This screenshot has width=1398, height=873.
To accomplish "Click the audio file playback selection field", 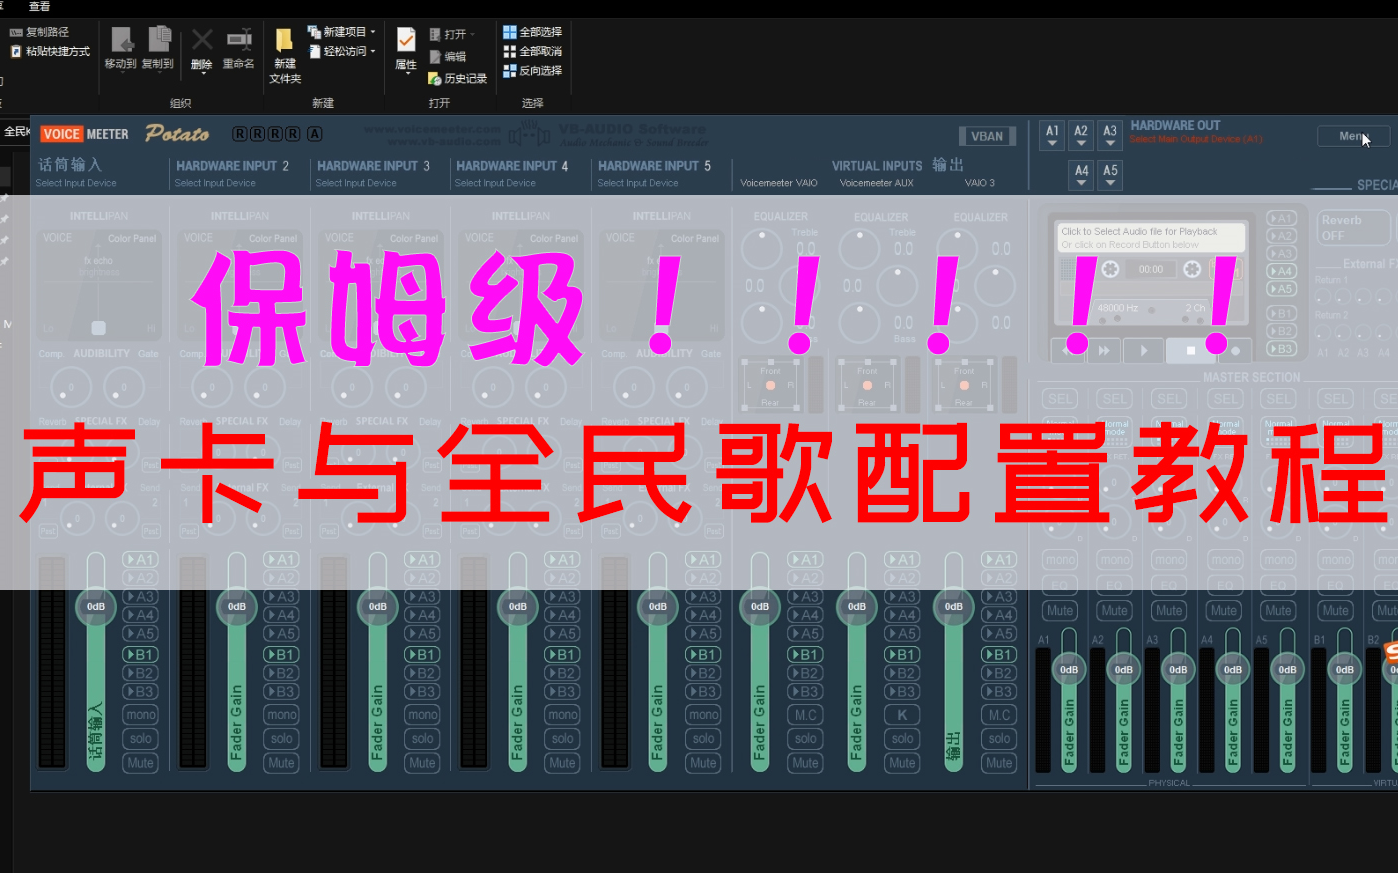I will tap(1148, 235).
